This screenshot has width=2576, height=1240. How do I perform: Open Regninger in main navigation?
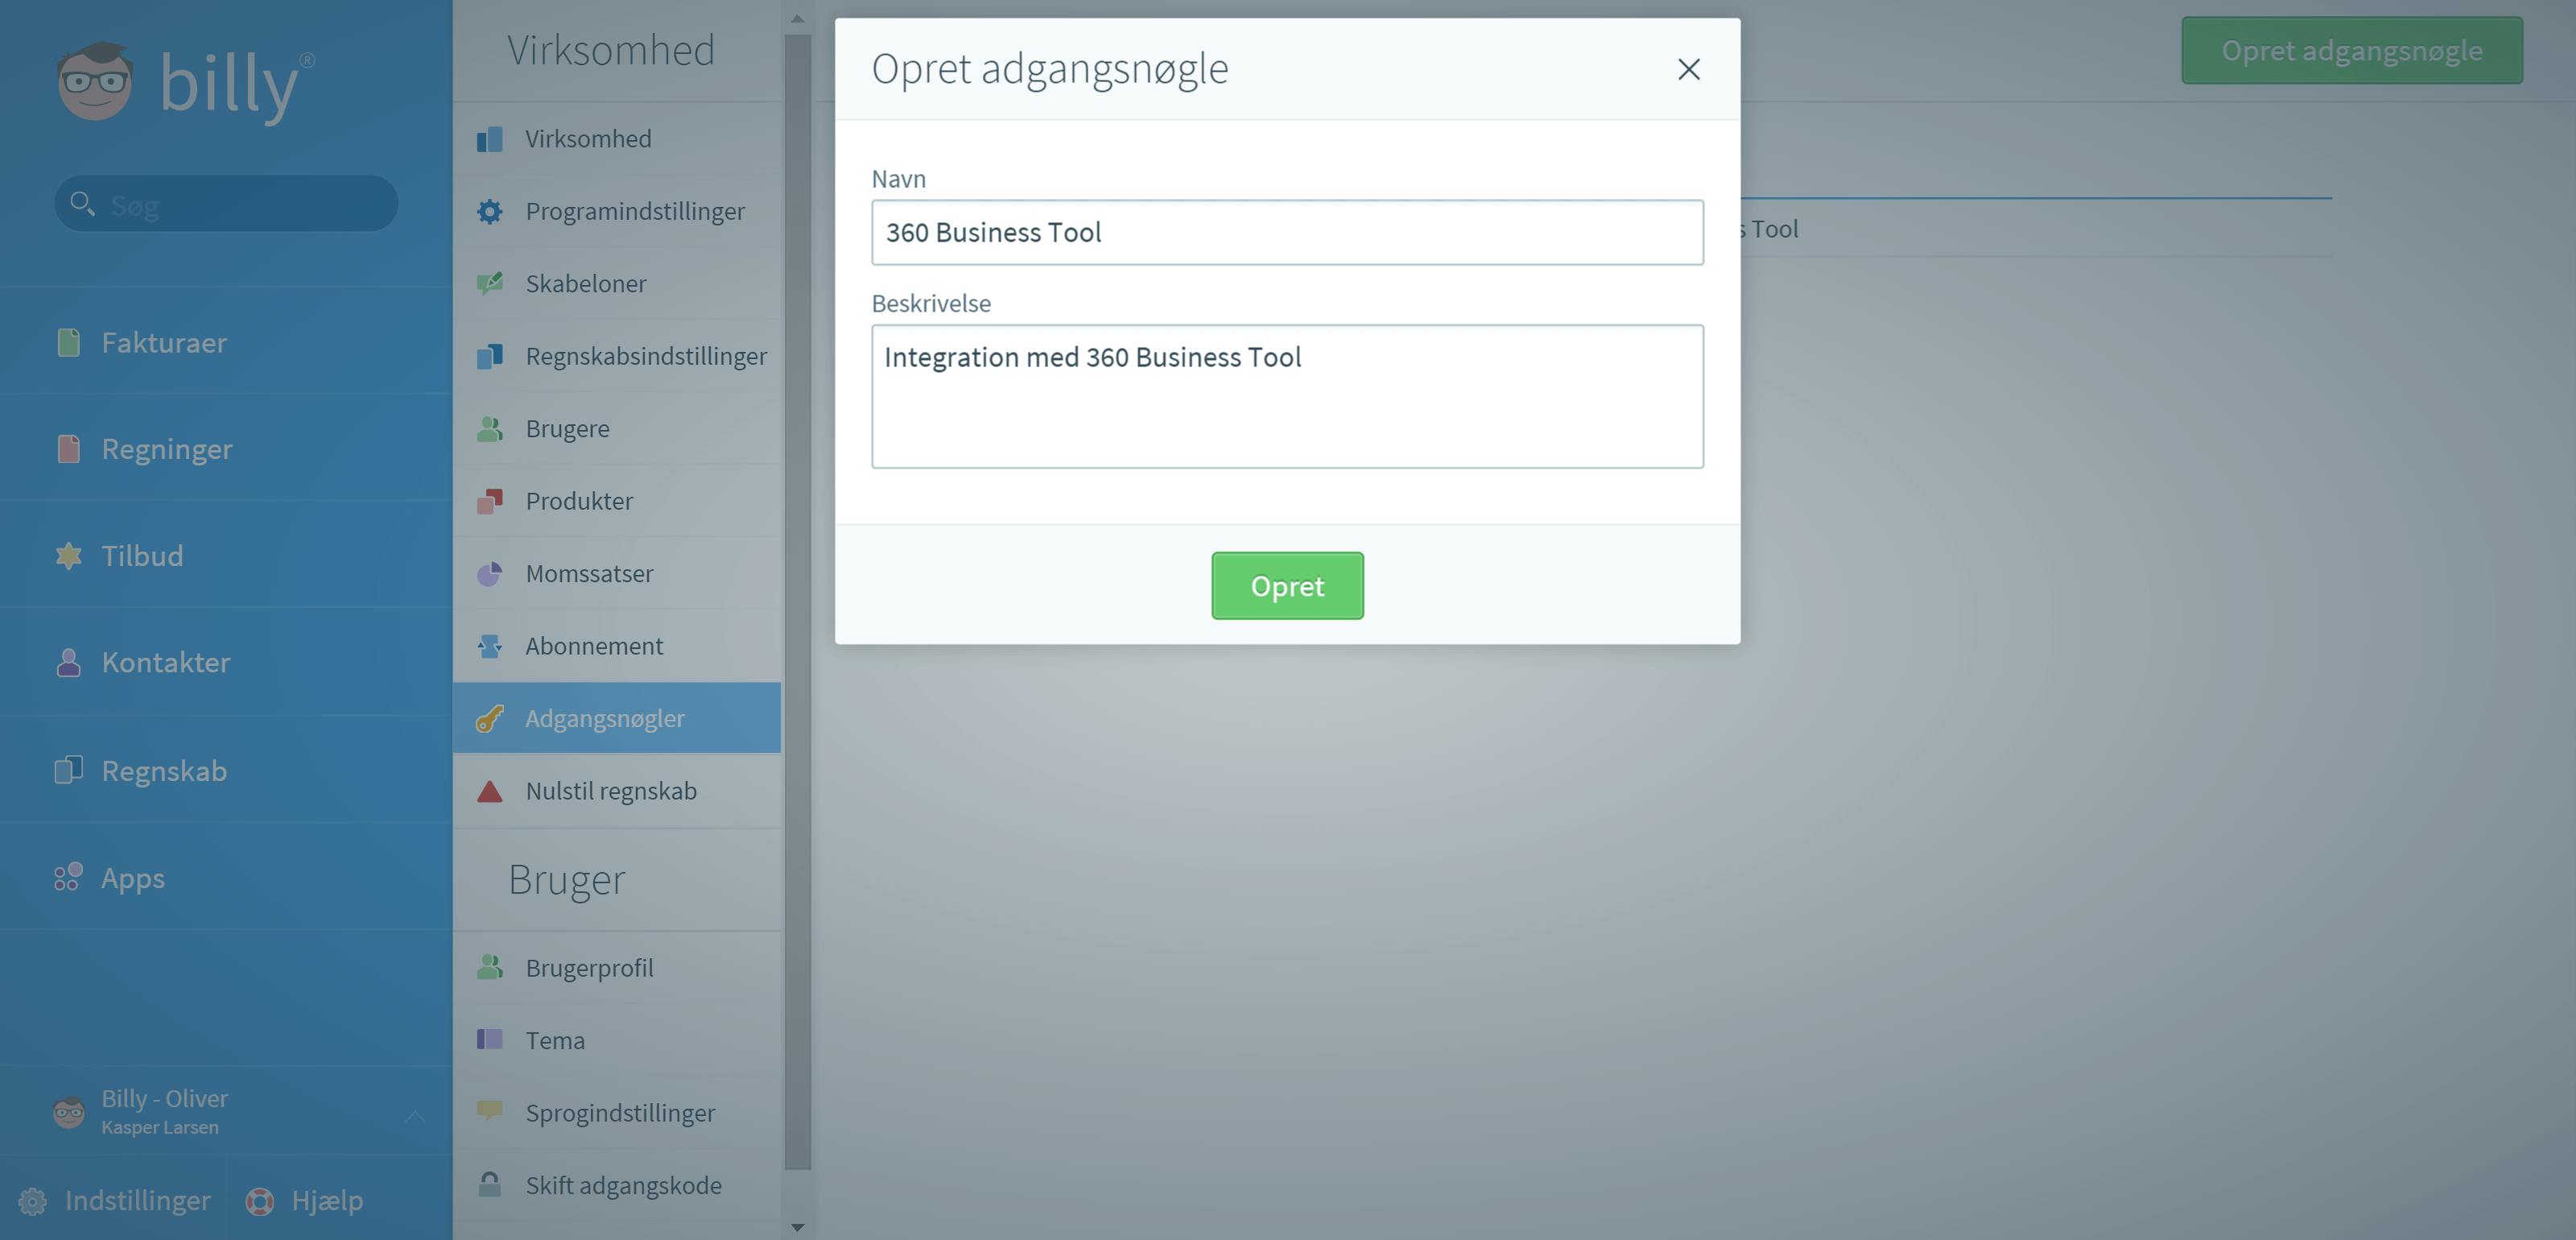[x=226, y=449]
